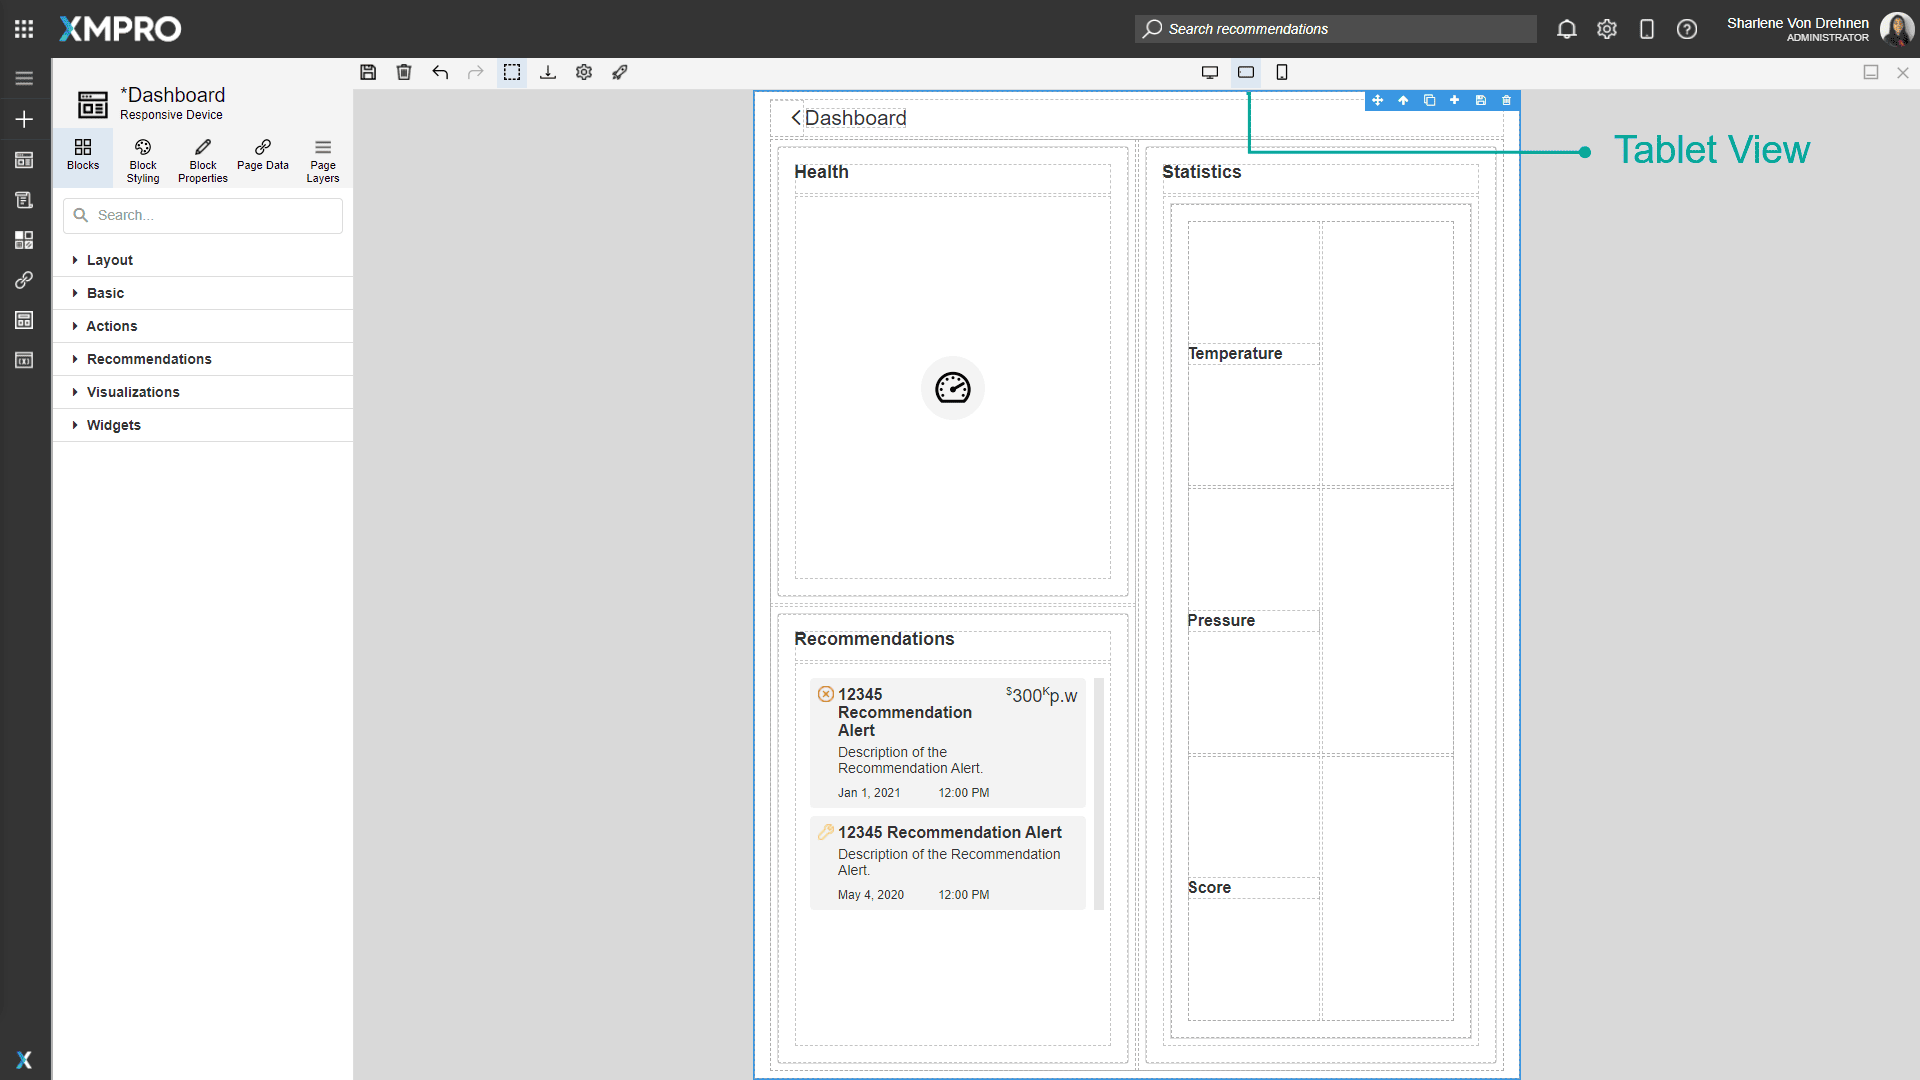Select the marquee selection tool in the toolbar
Image resolution: width=1920 pixels, height=1080 pixels.
[x=512, y=72]
